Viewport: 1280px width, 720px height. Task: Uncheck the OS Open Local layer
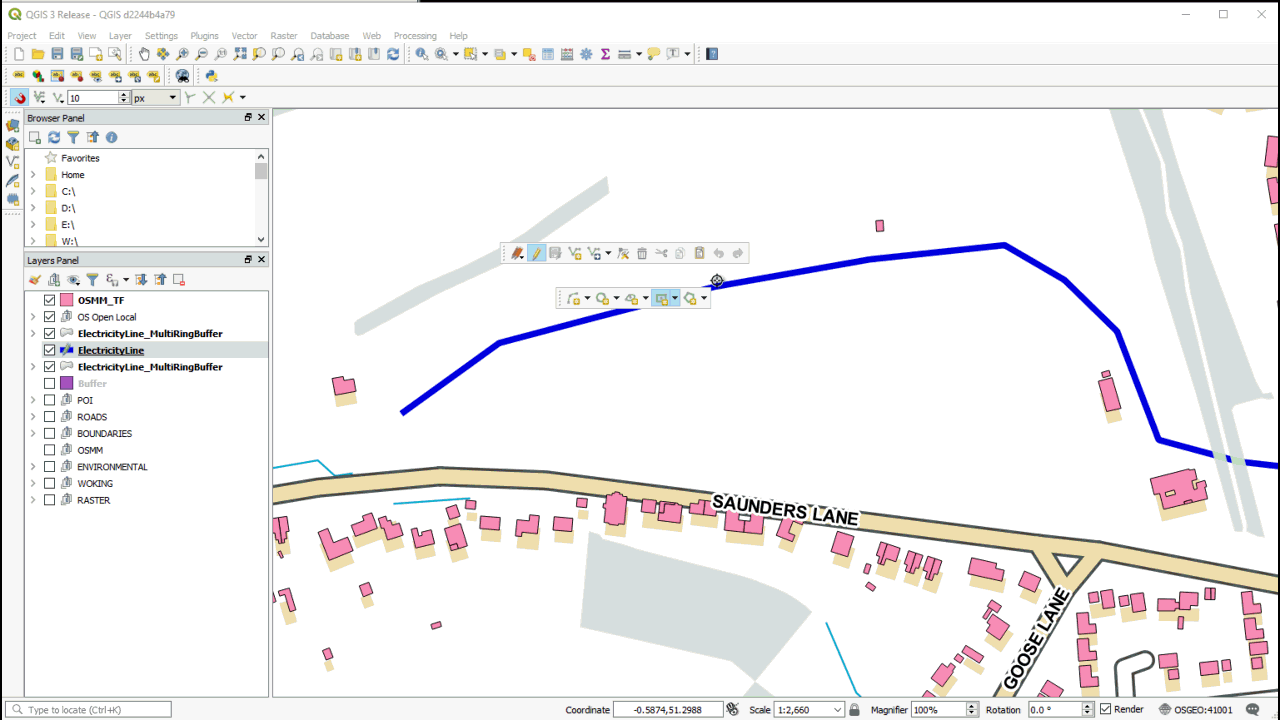tap(50, 317)
